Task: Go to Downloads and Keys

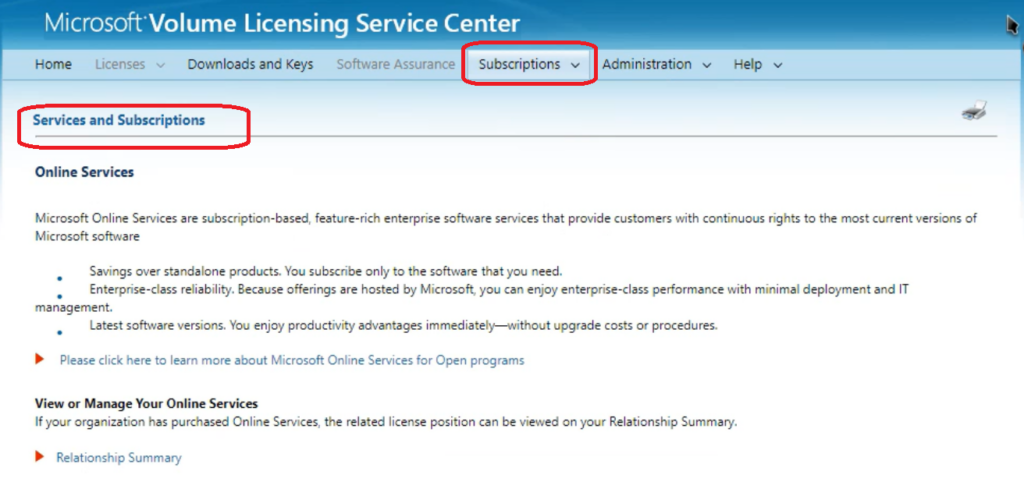Action: [x=250, y=65]
